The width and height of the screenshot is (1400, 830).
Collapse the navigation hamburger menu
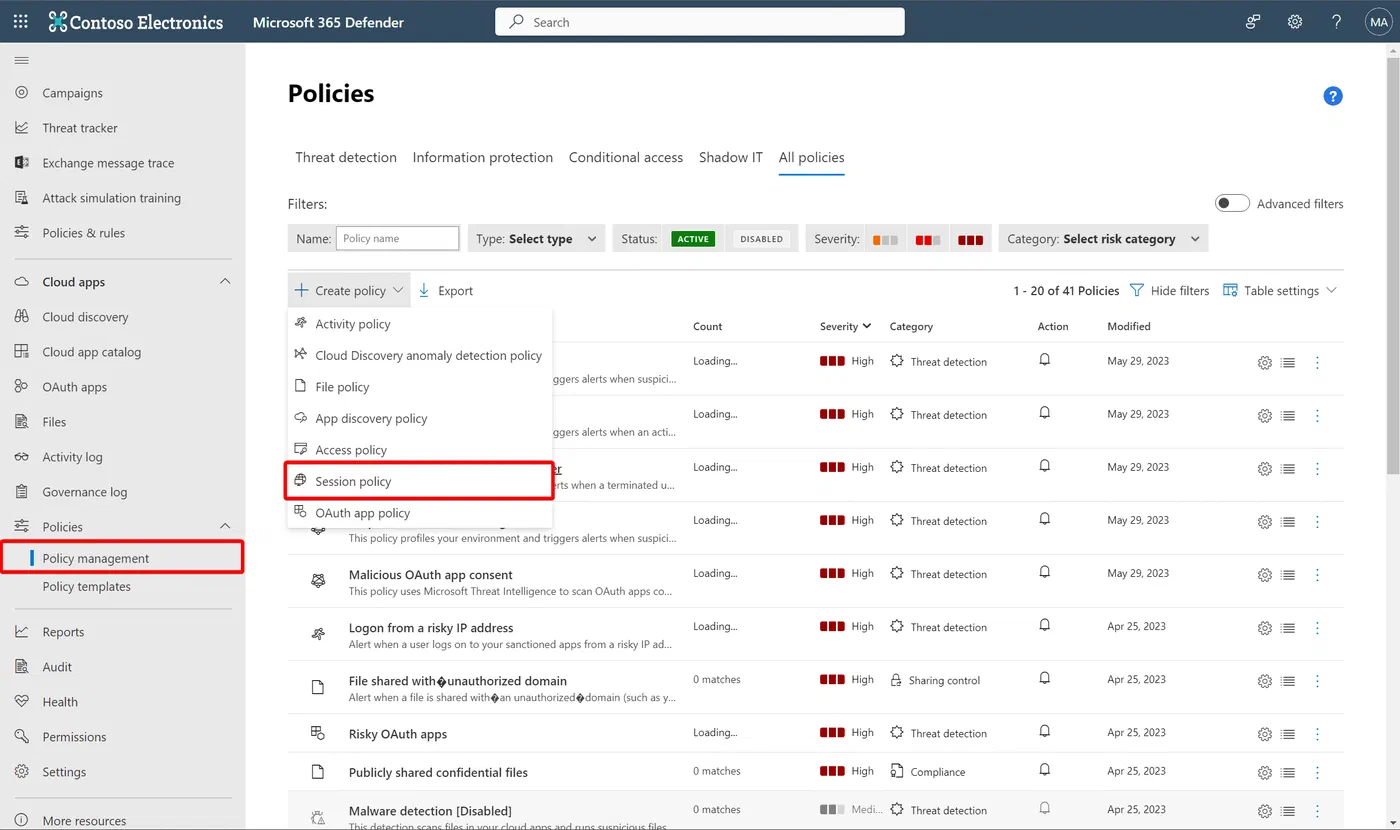pos(21,60)
